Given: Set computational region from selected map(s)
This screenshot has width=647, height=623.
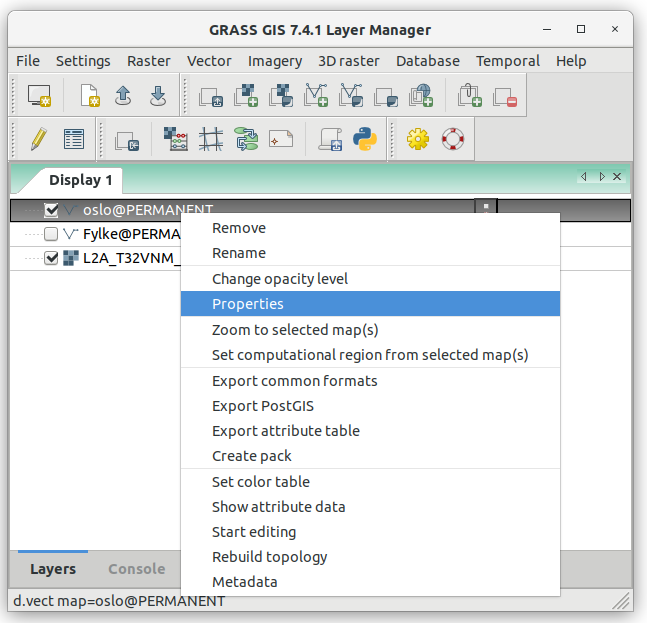Looking at the screenshot, I should [x=370, y=355].
